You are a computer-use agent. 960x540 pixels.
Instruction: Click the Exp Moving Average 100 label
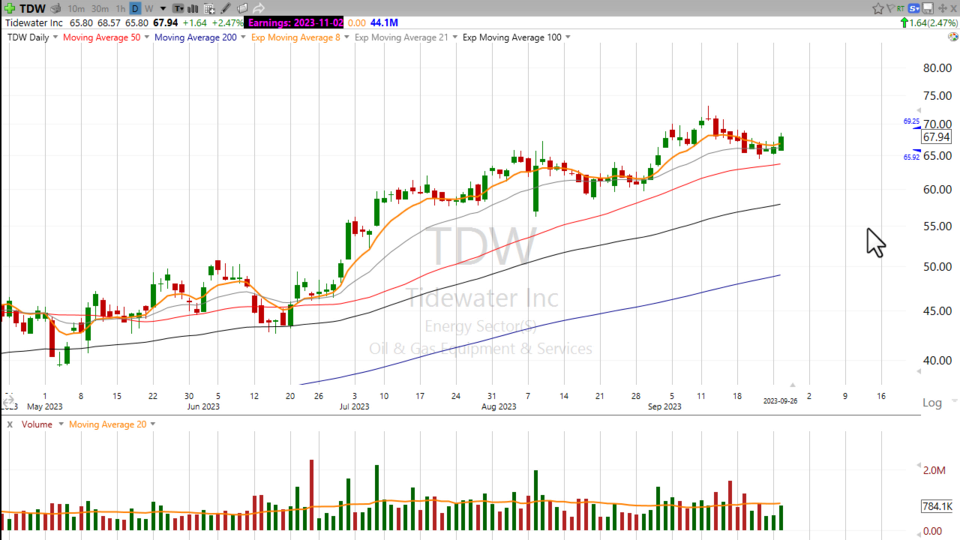[512, 37]
